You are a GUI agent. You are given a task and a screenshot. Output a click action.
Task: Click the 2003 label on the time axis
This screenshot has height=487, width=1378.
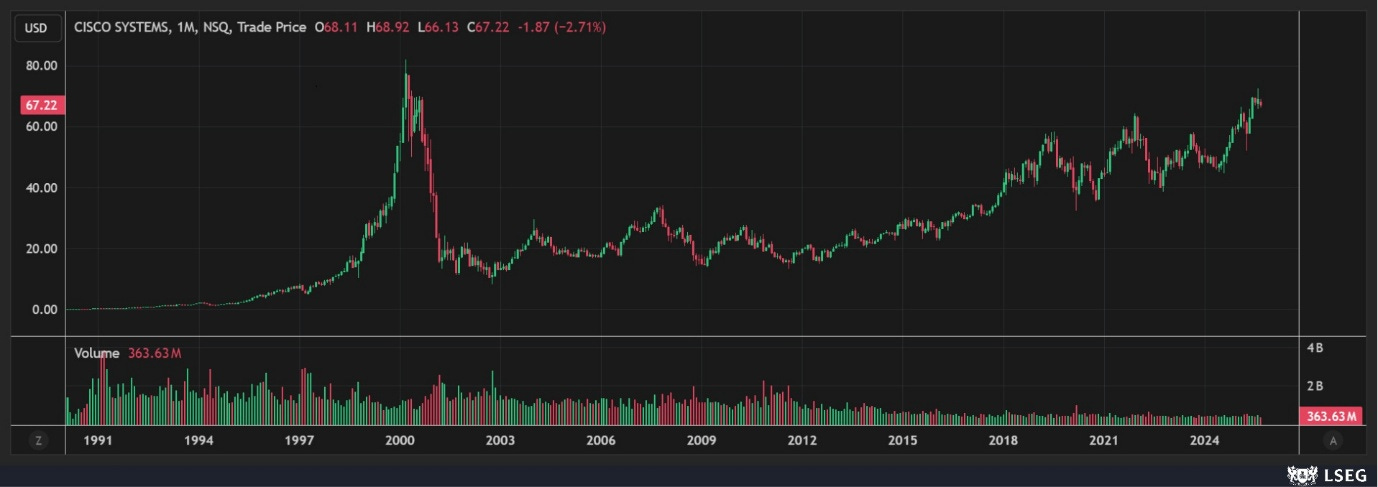pos(500,441)
